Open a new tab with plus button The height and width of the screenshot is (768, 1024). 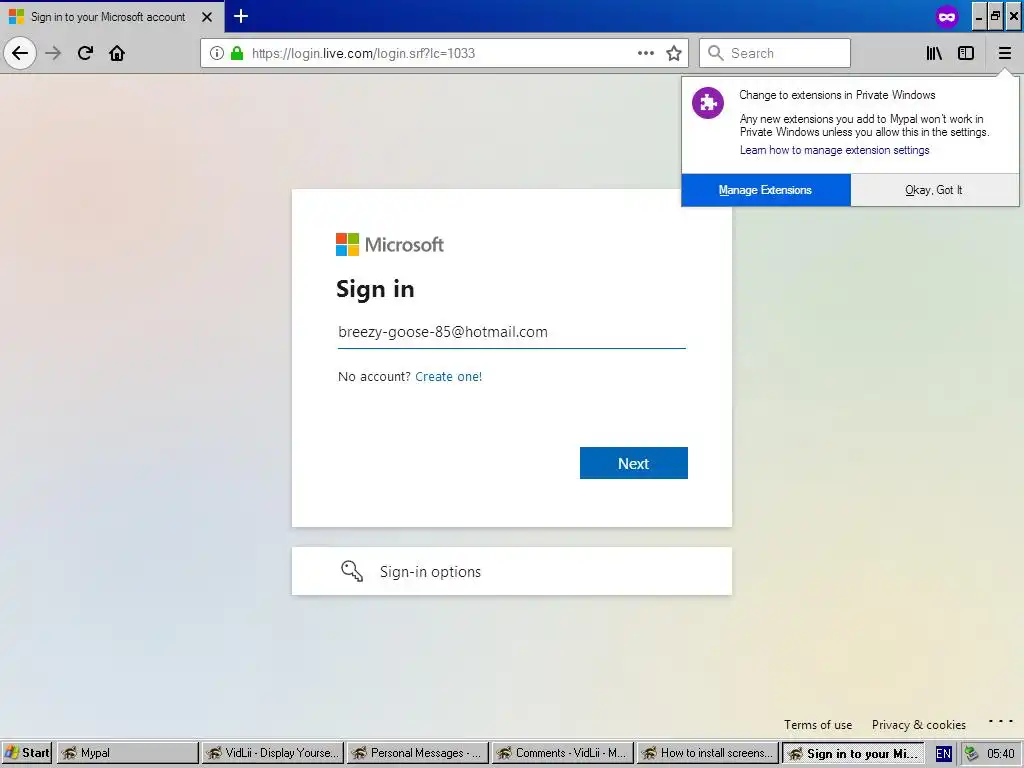(x=241, y=16)
